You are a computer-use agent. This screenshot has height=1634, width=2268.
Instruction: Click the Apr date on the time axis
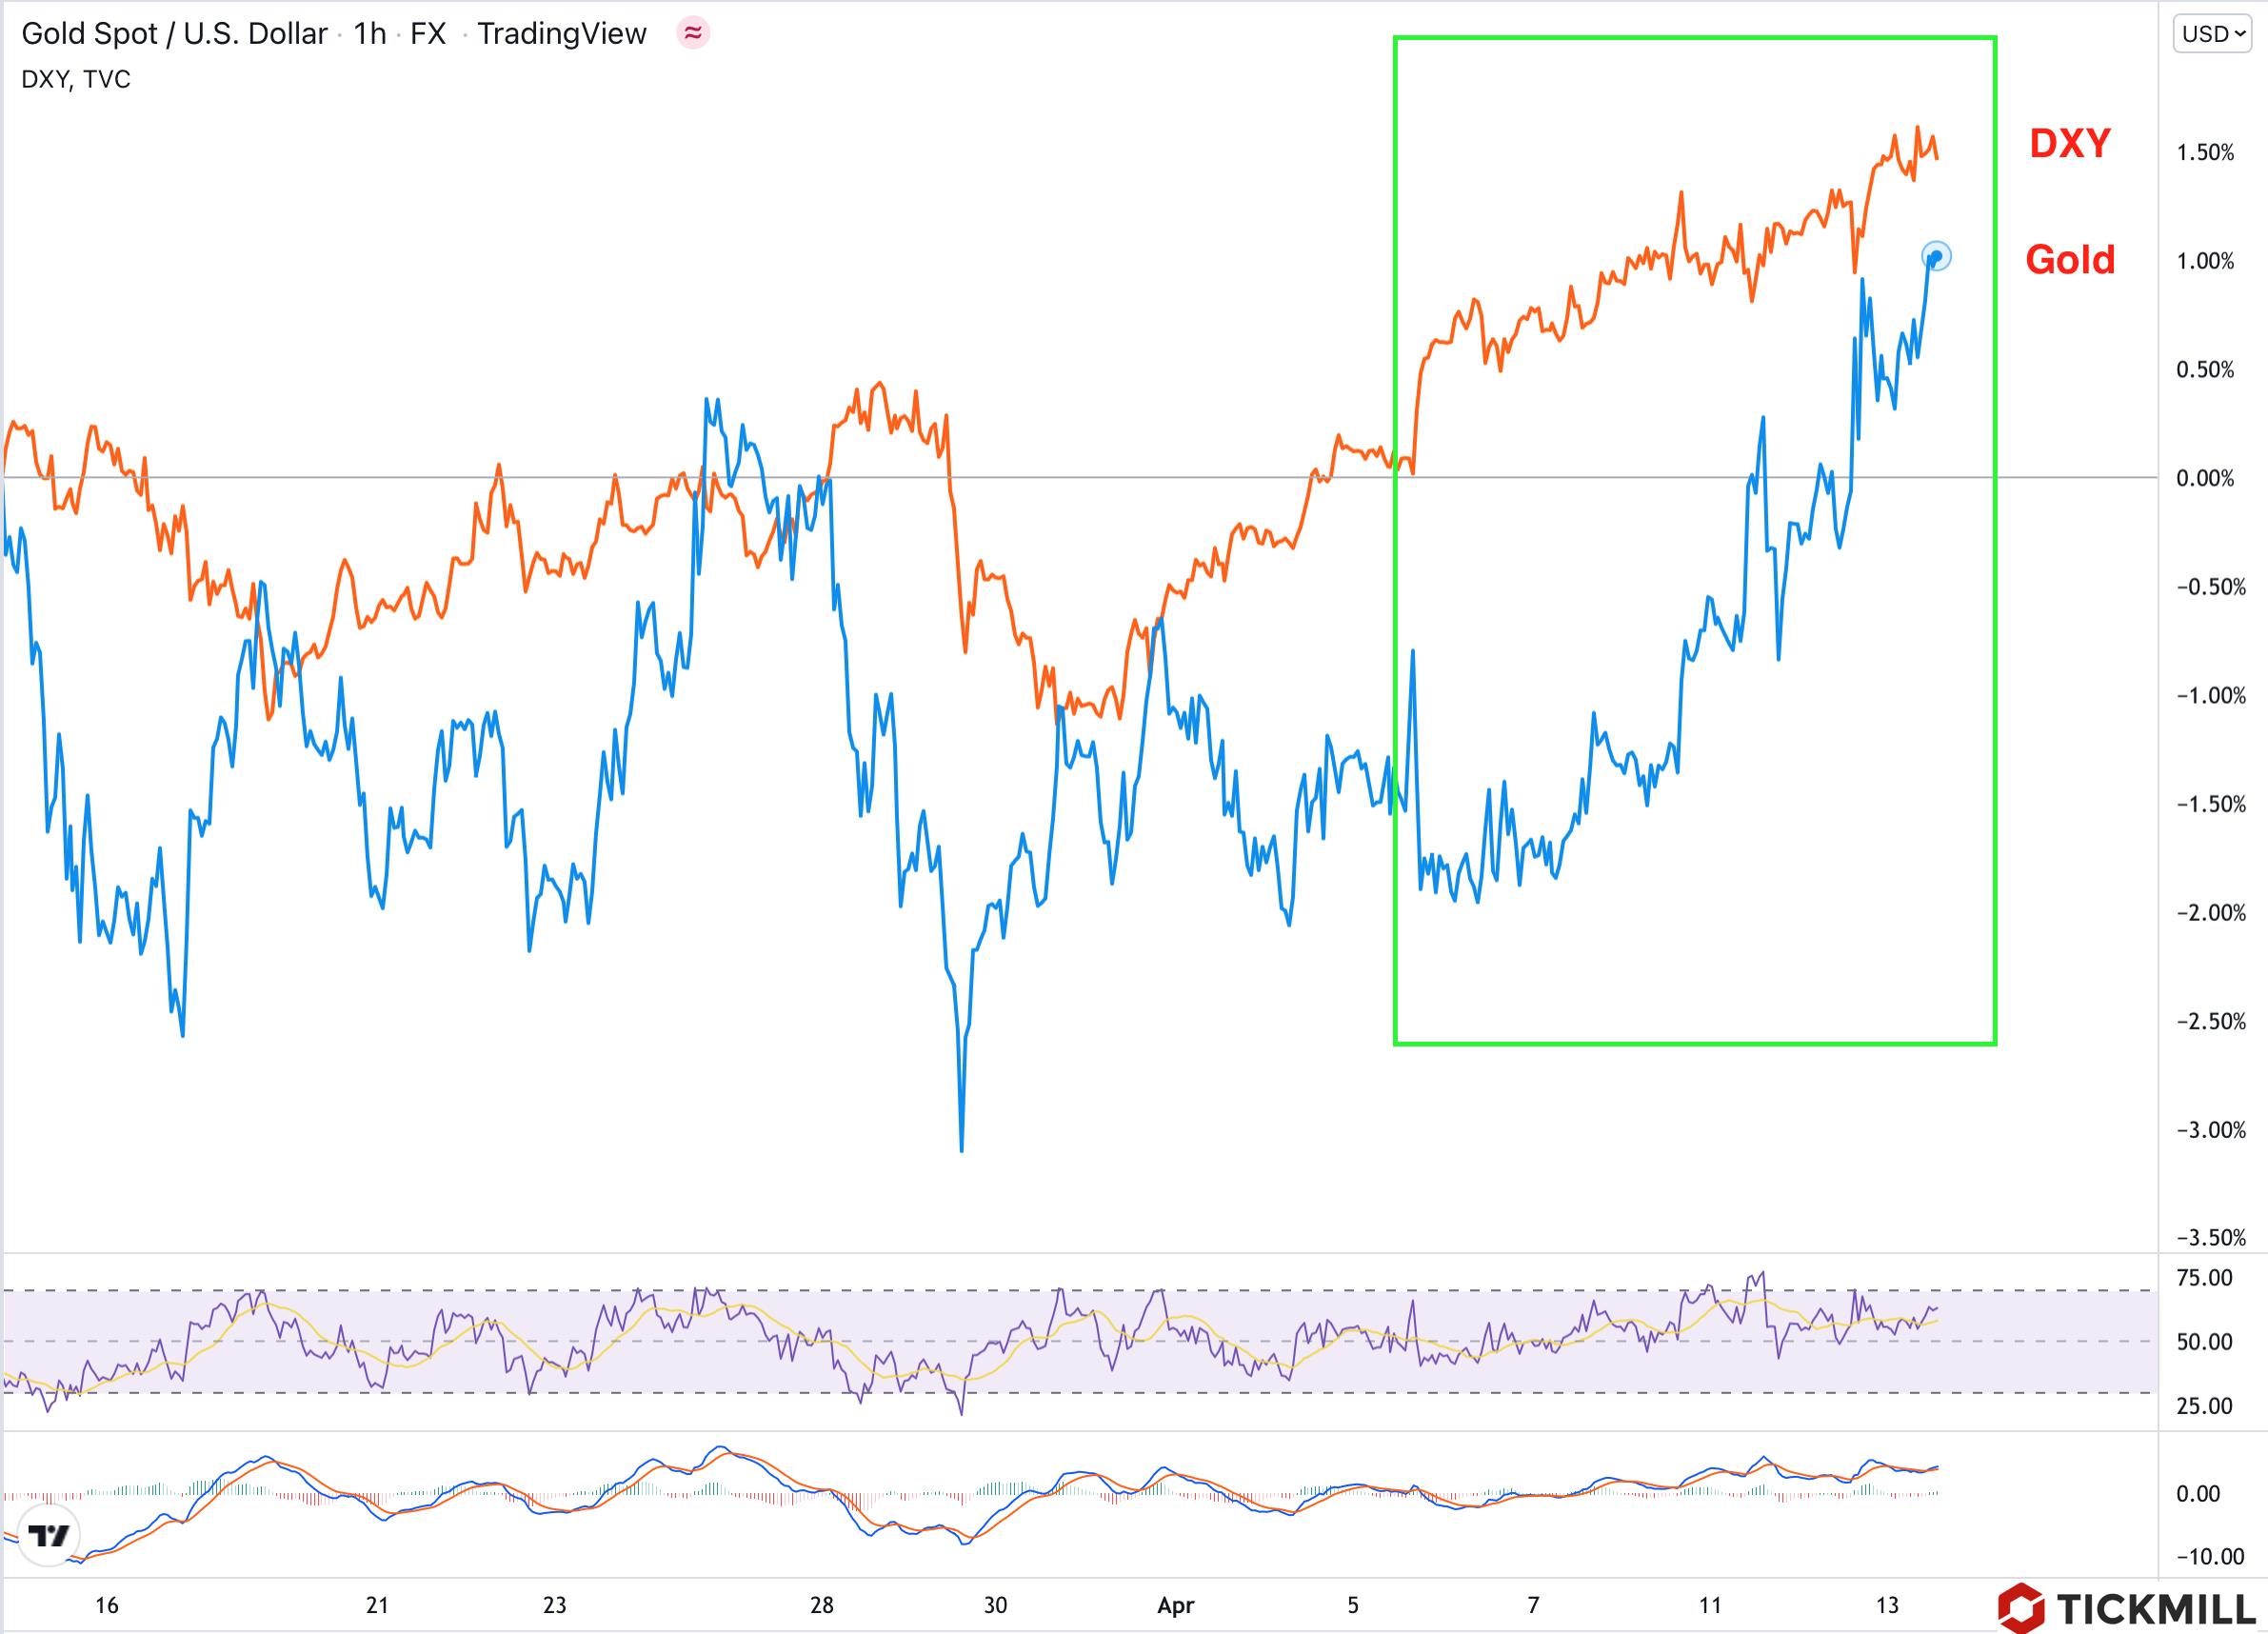tap(1175, 1605)
